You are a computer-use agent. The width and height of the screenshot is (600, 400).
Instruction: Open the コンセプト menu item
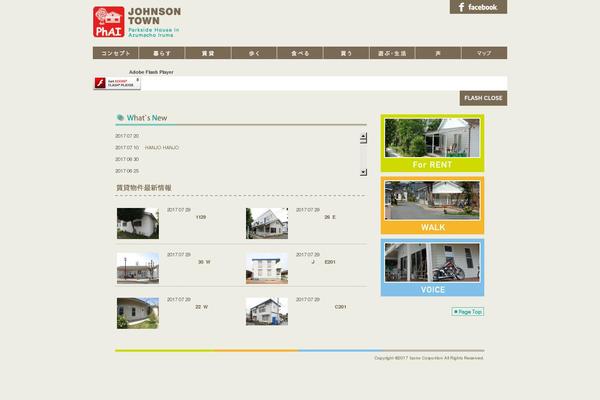tap(116, 53)
